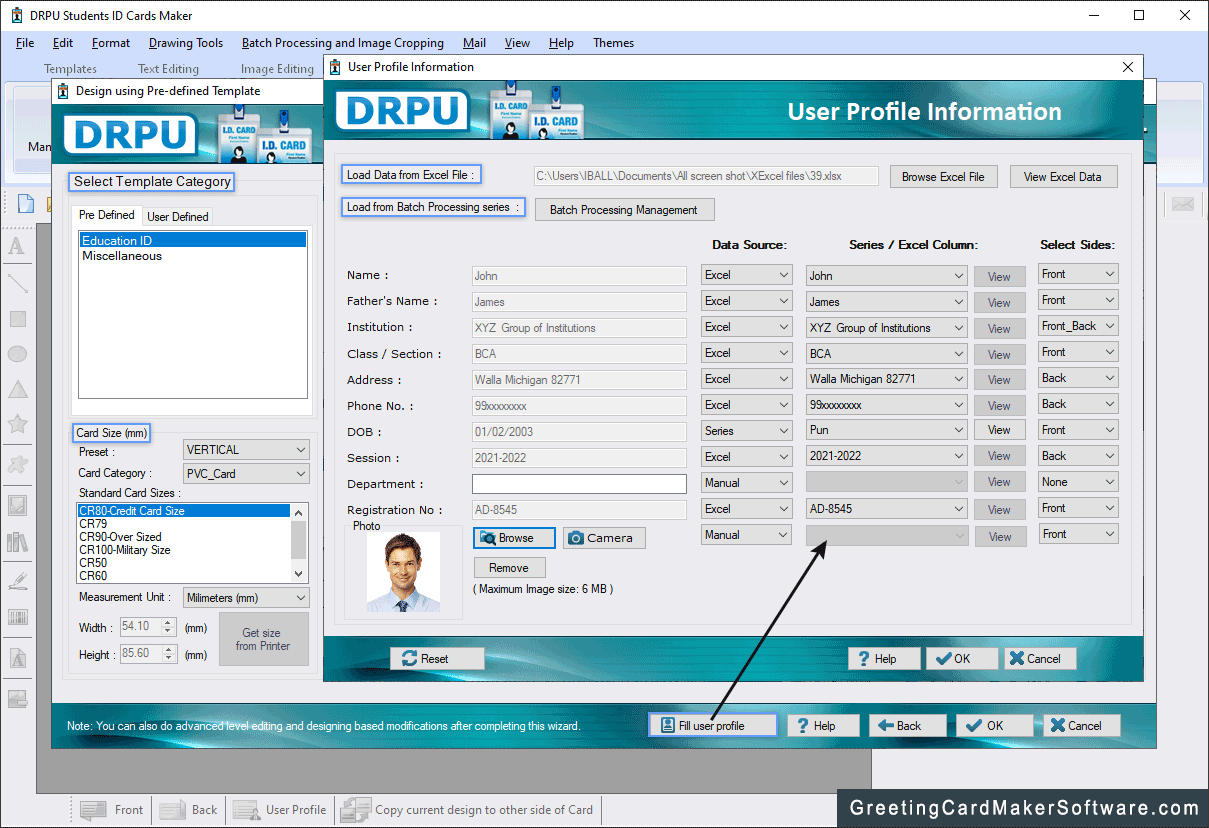Select Miscellaneous template category
Image resolution: width=1209 pixels, height=828 pixels.
(x=122, y=256)
